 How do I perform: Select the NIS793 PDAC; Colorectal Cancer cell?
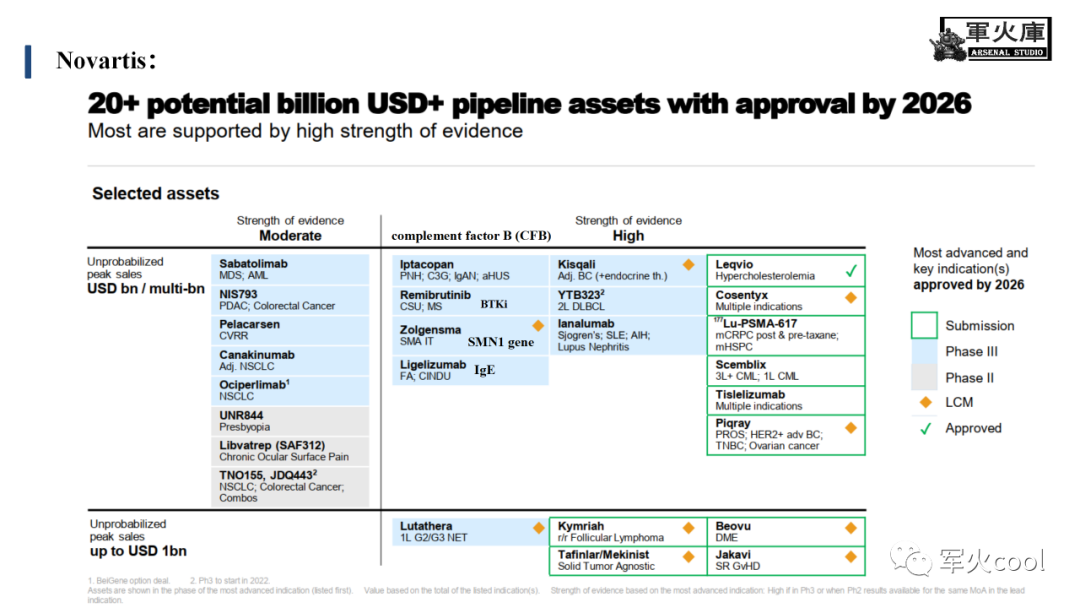coord(290,300)
